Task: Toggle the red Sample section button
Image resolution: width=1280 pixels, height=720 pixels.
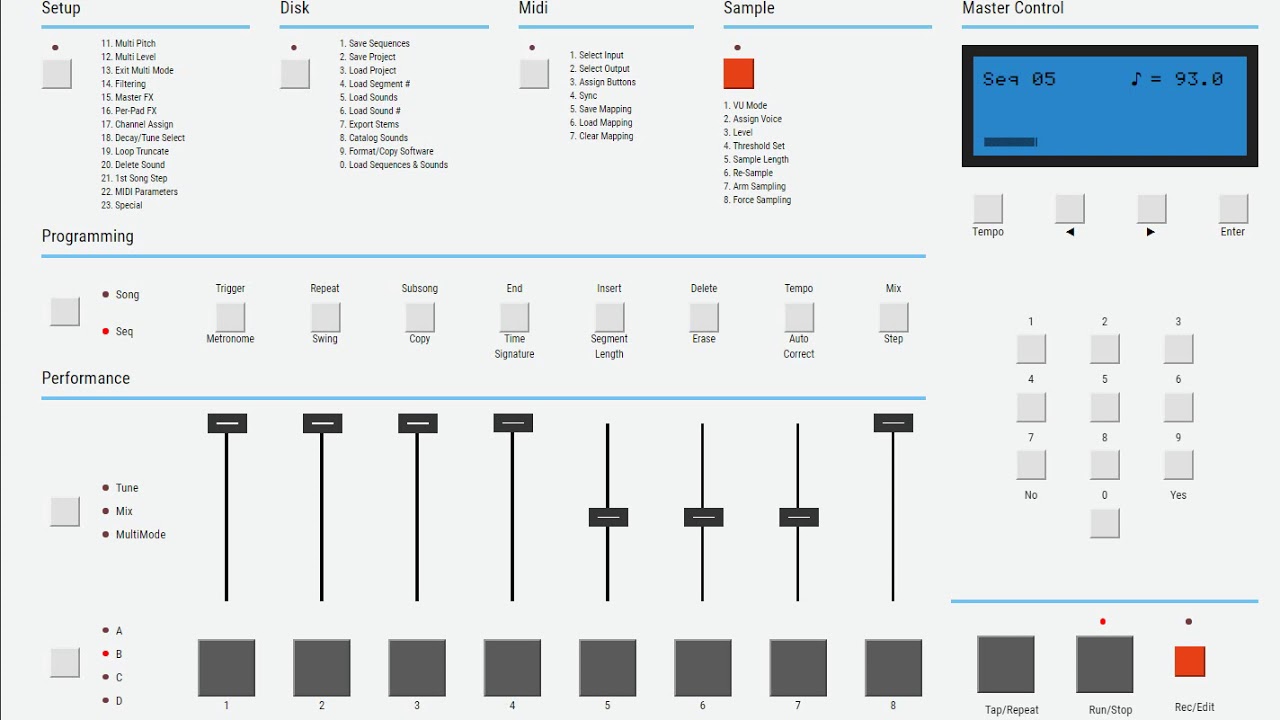Action: coord(738,74)
